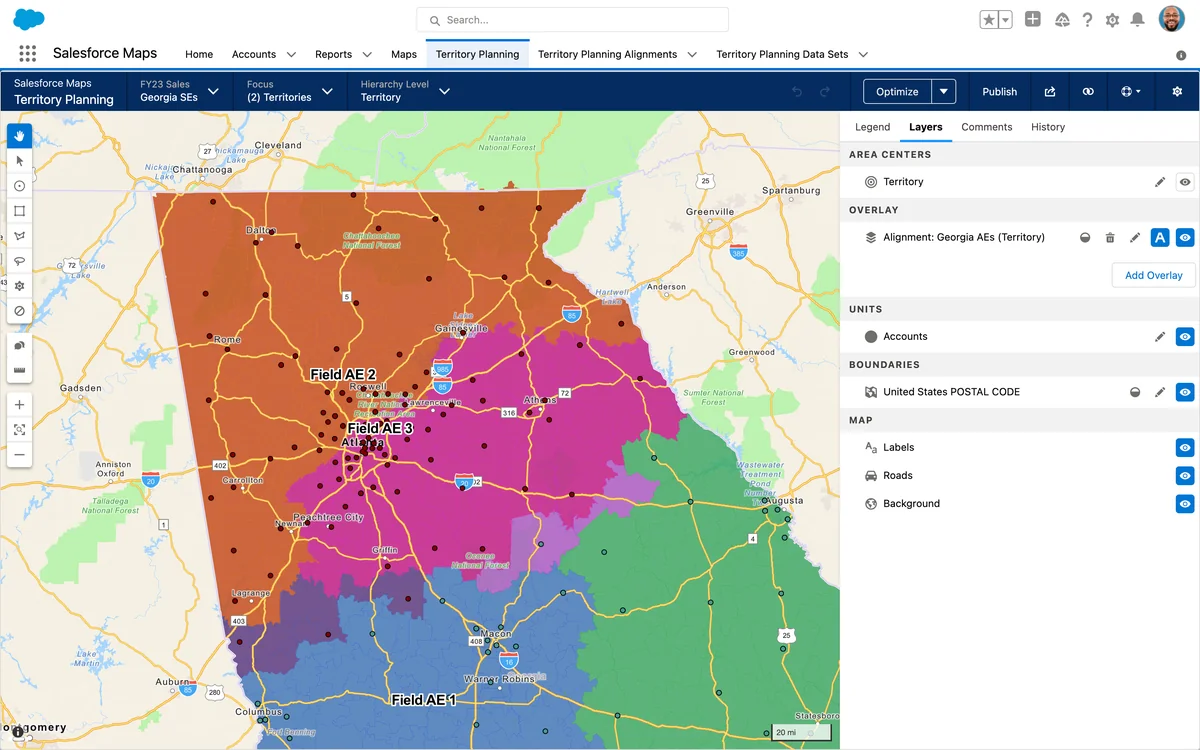Image resolution: width=1200 pixels, height=750 pixels.
Task: Choose the rectangle selection tool
Action: tap(20, 211)
